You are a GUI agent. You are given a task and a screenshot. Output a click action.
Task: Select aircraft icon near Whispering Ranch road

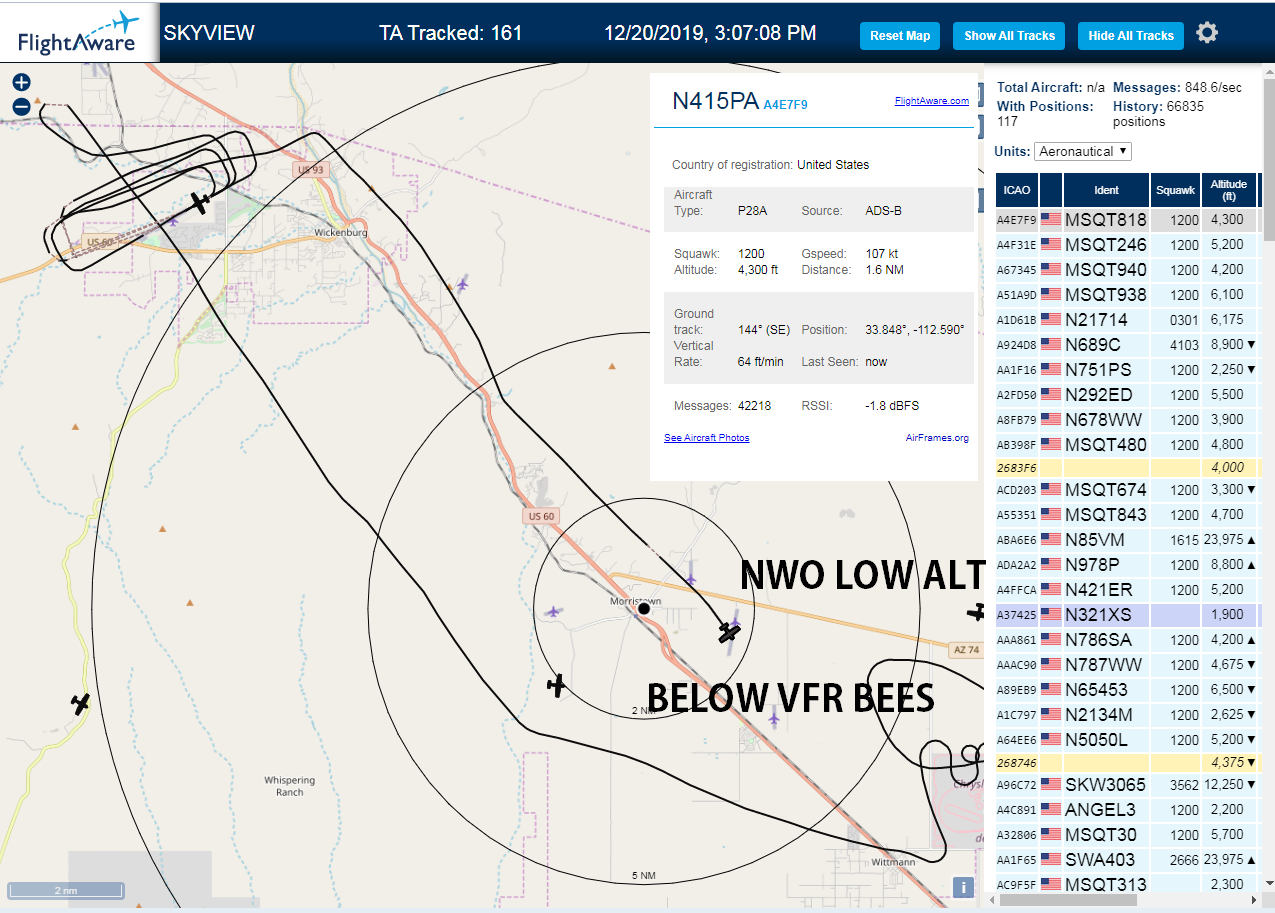pyautogui.click(x=81, y=704)
